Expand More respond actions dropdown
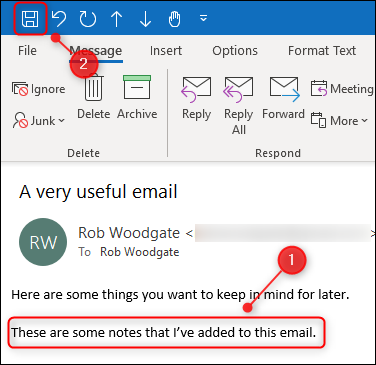The height and width of the screenshot is (365, 376). [339, 120]
